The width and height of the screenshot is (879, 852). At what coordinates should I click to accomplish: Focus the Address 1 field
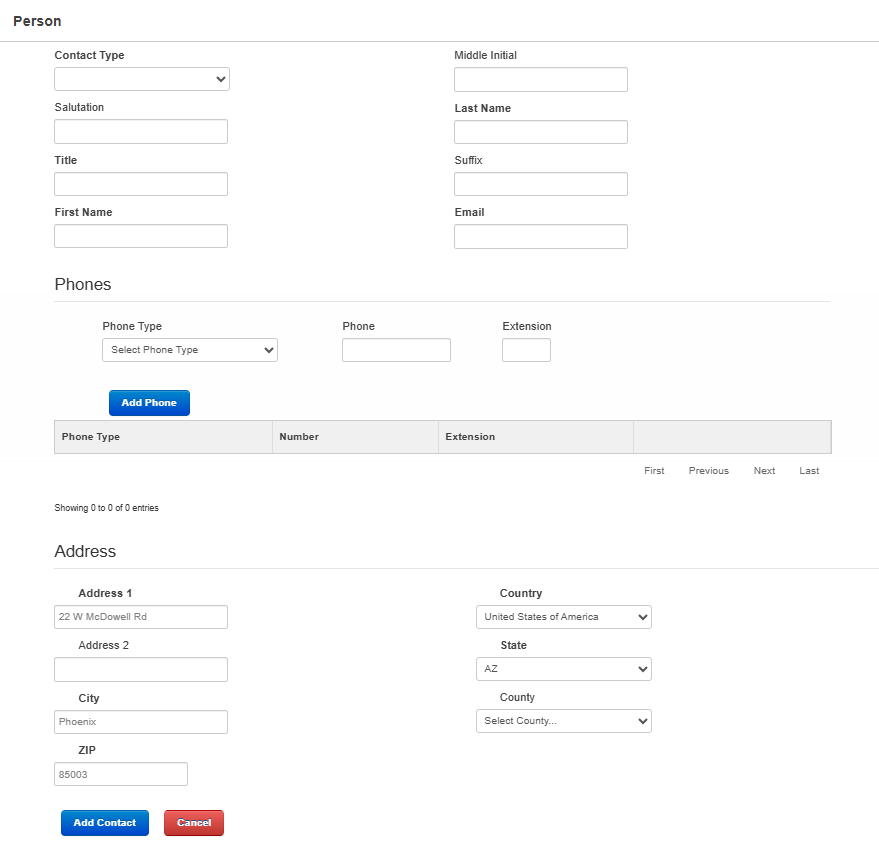coord(141,617)
